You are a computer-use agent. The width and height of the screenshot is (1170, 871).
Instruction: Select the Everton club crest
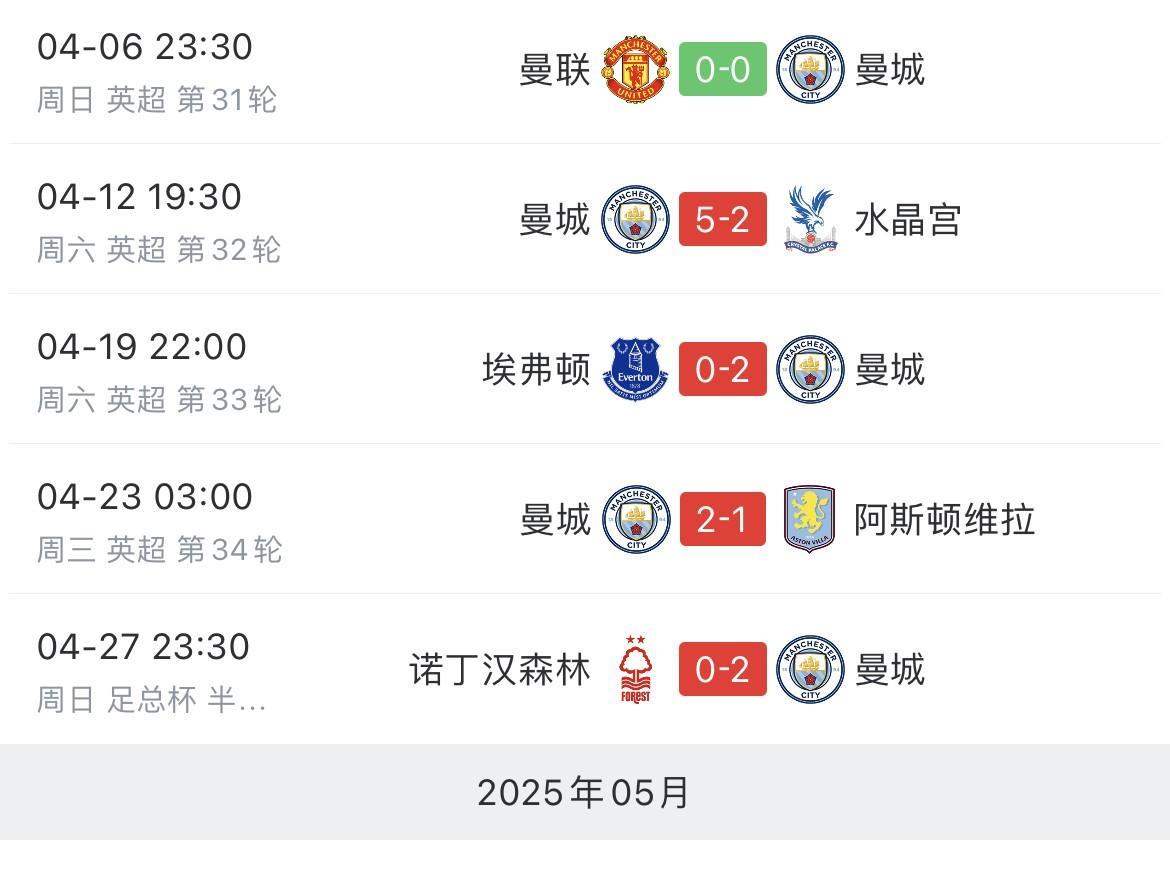click(x=635, y=369)
